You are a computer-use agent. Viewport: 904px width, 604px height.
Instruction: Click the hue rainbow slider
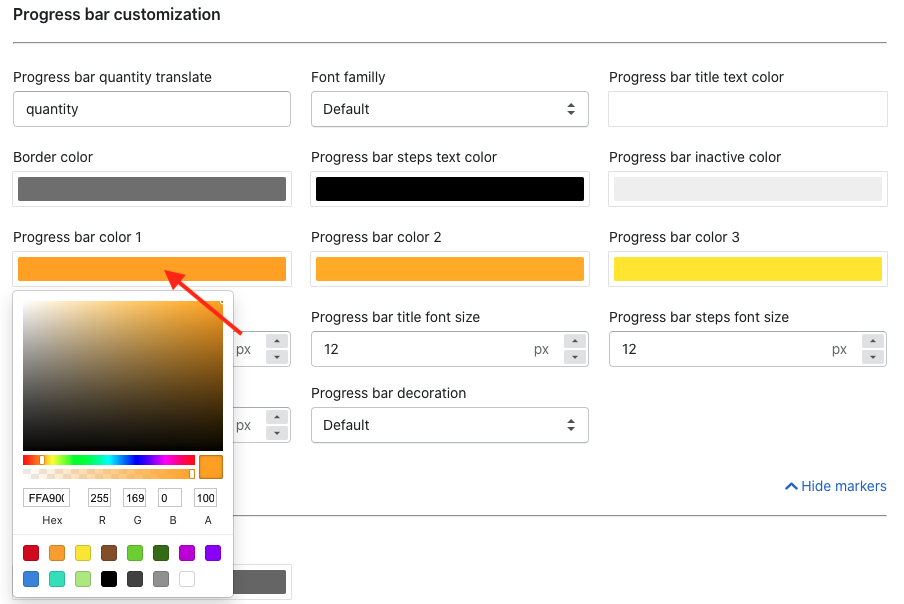109,460
